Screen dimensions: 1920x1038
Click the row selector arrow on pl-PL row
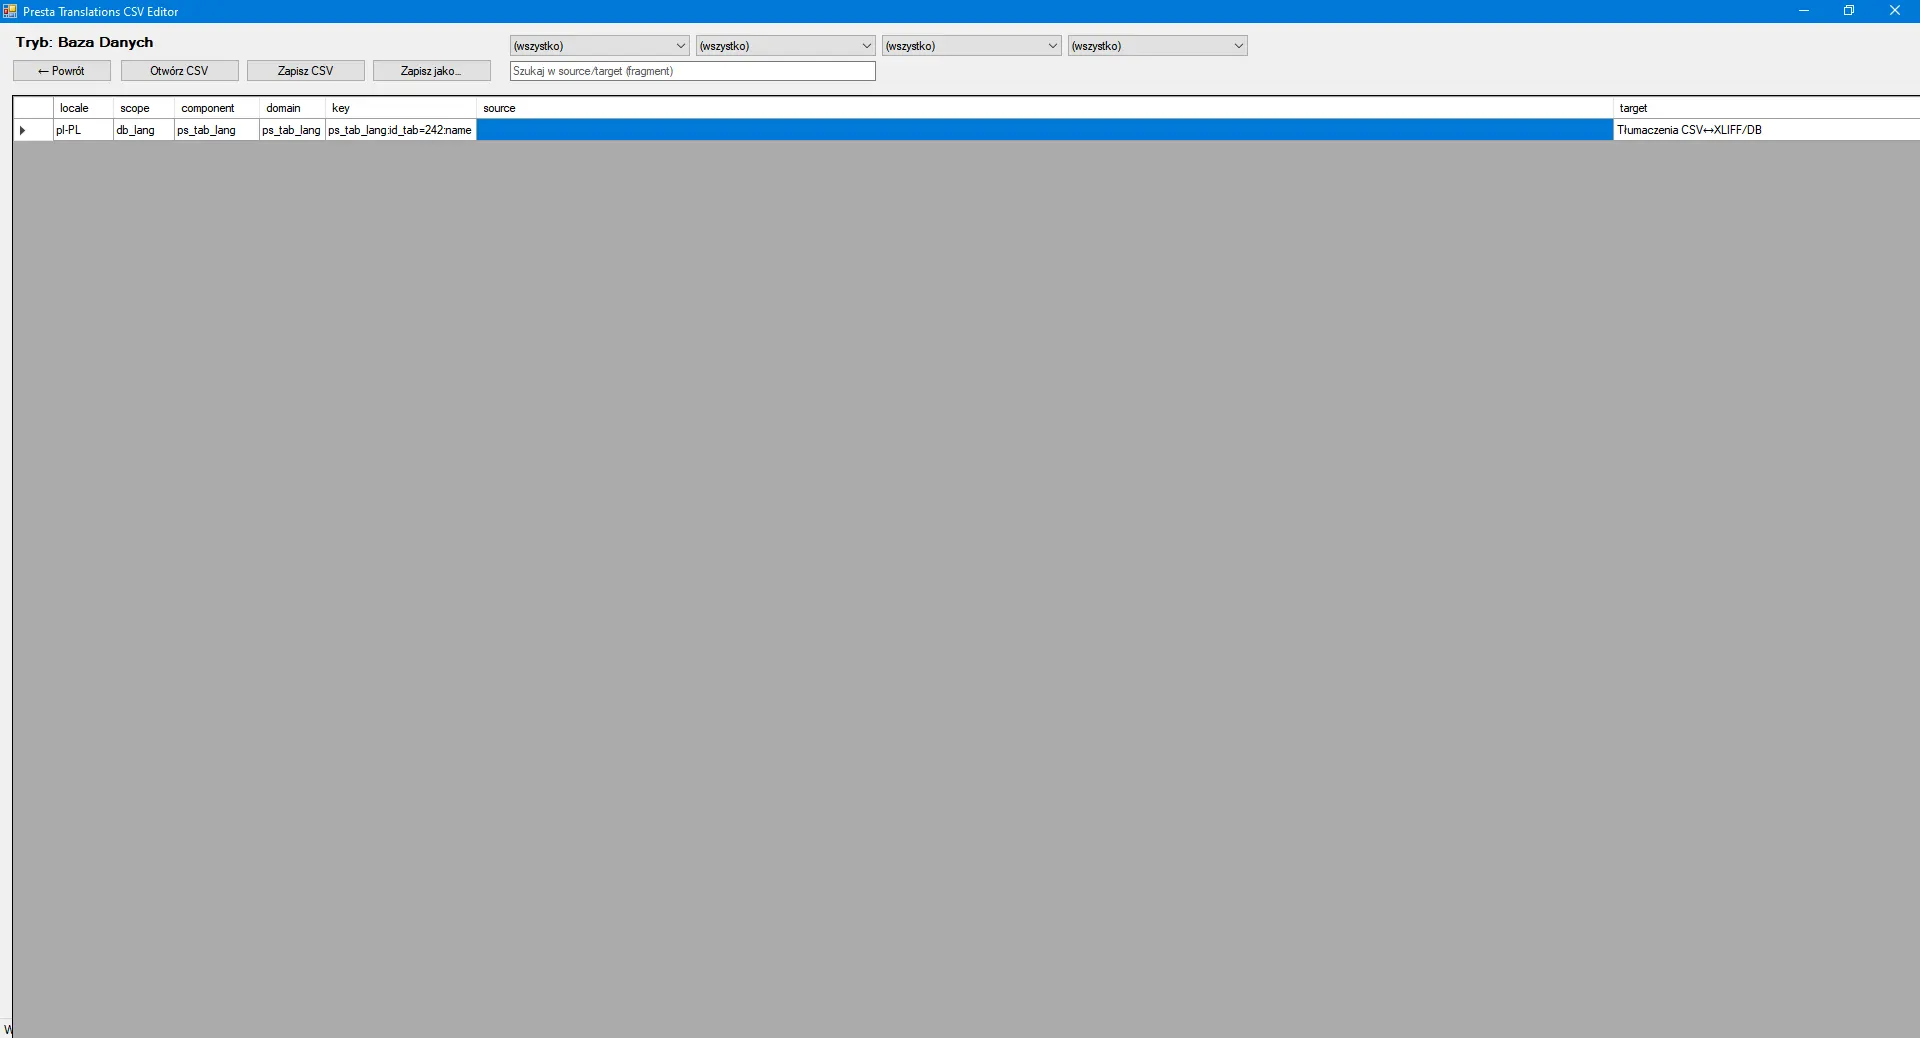(22, 130)
